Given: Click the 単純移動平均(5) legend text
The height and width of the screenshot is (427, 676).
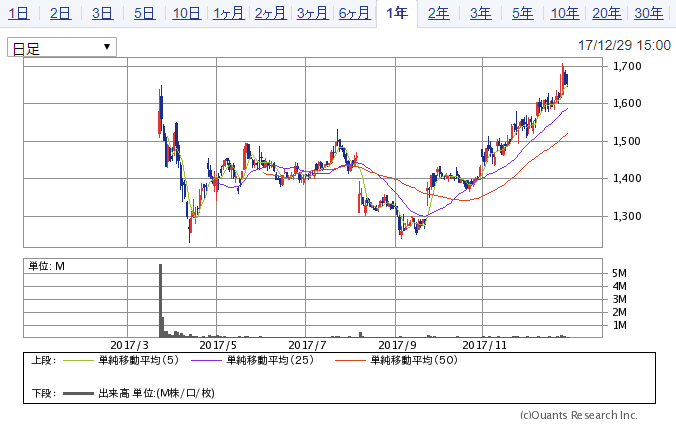Looking at the screenshot, I should [139, 360].
